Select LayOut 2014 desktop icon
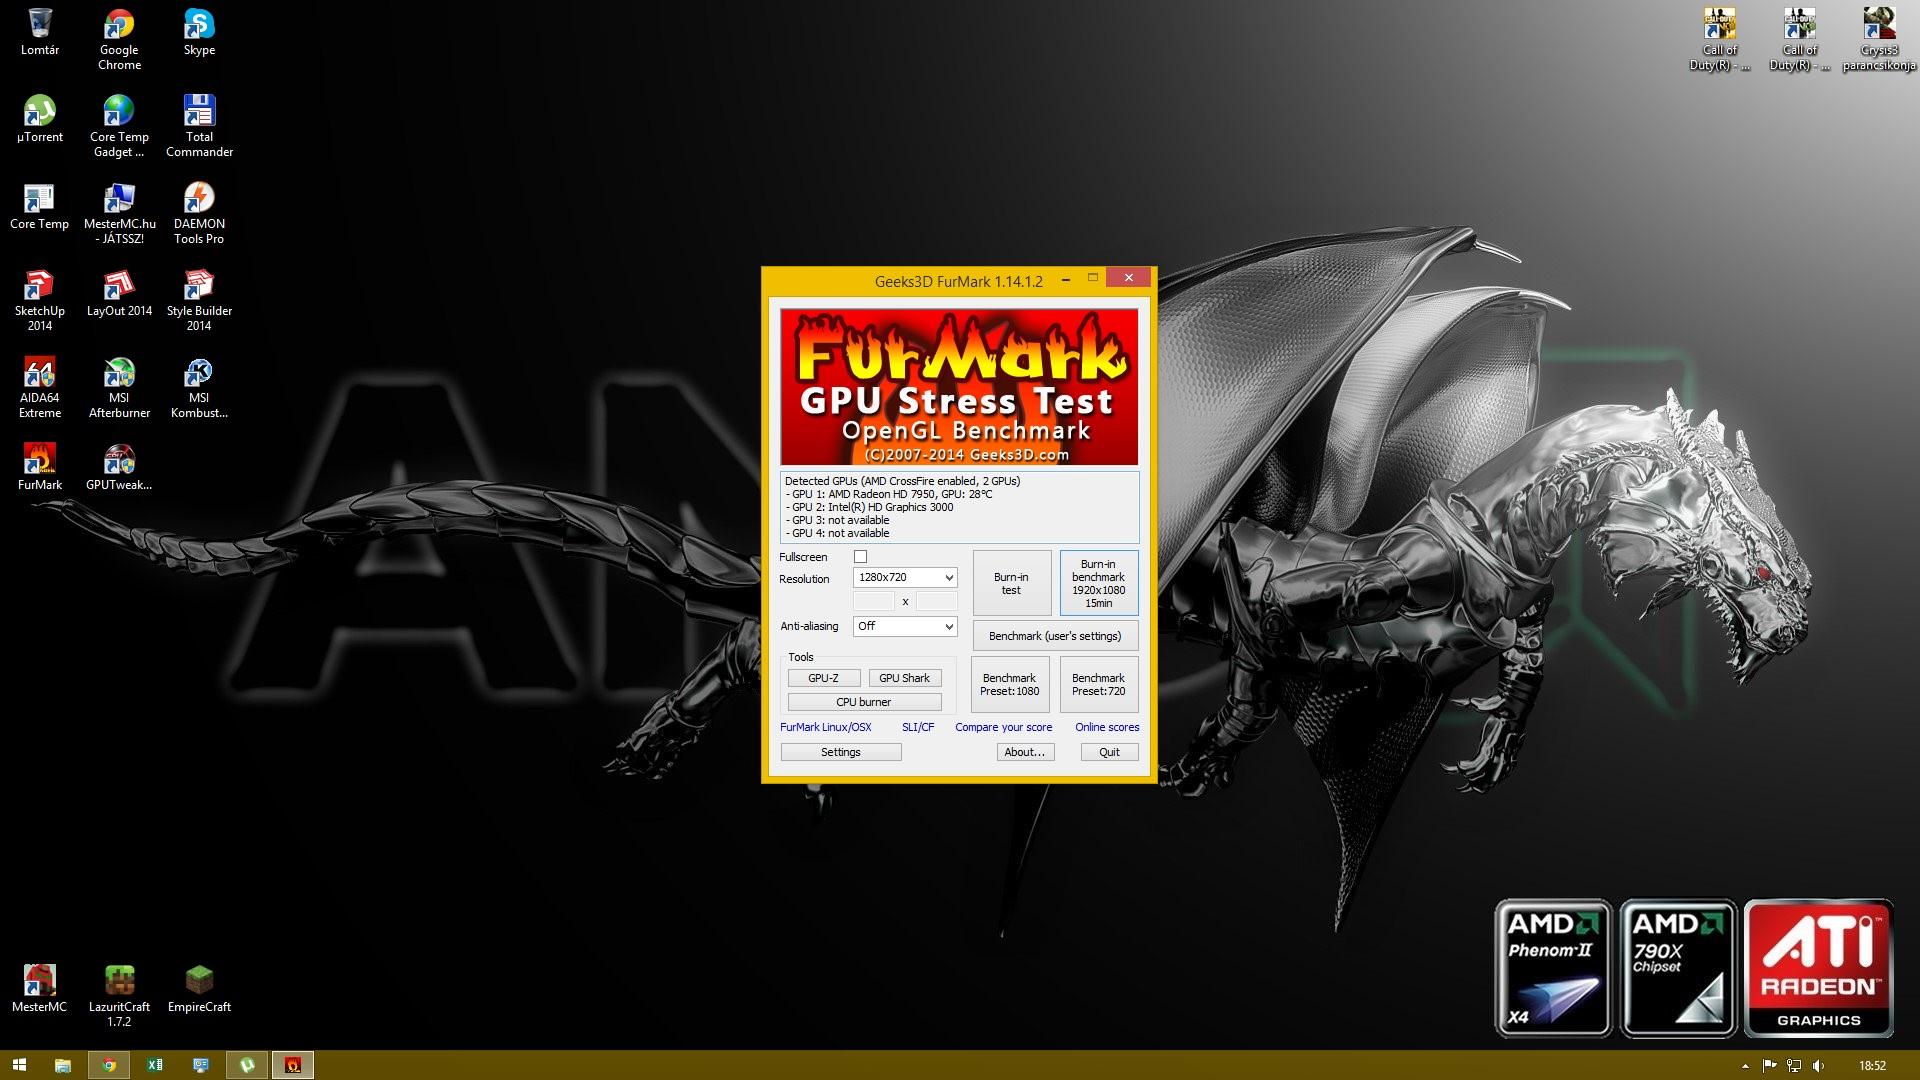The image size is (1920, 1080). click(119, 293)
